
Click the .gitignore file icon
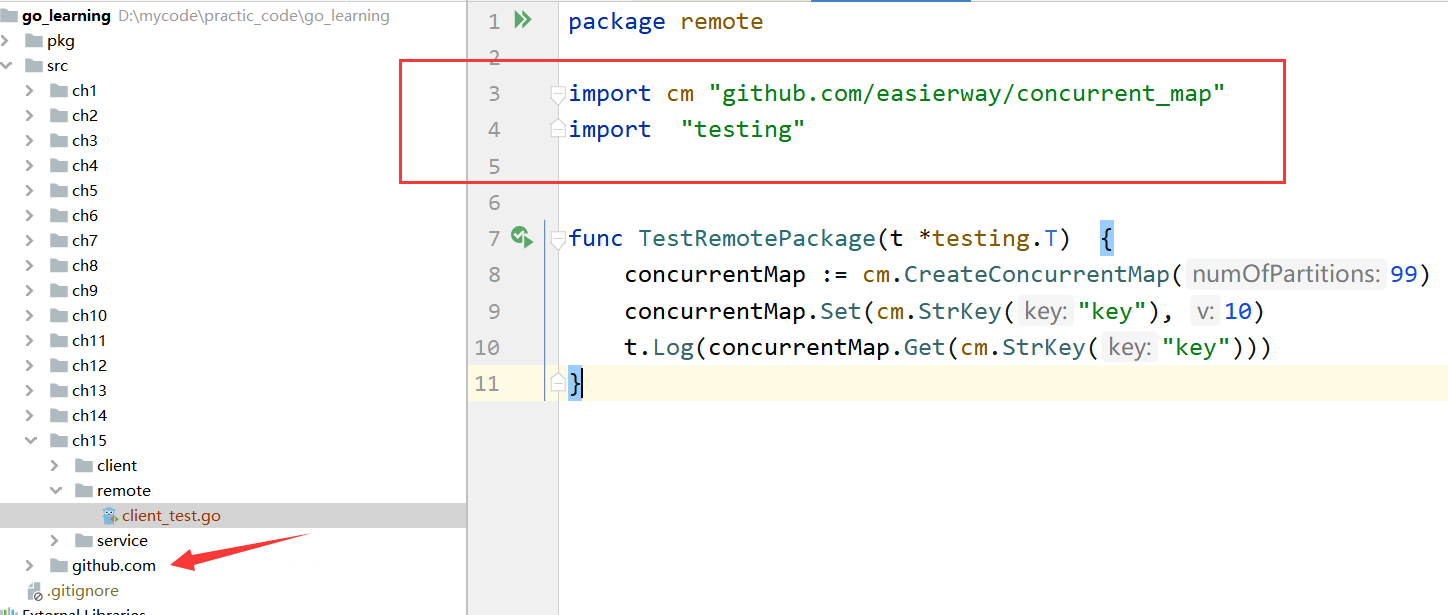pos(35,591)
